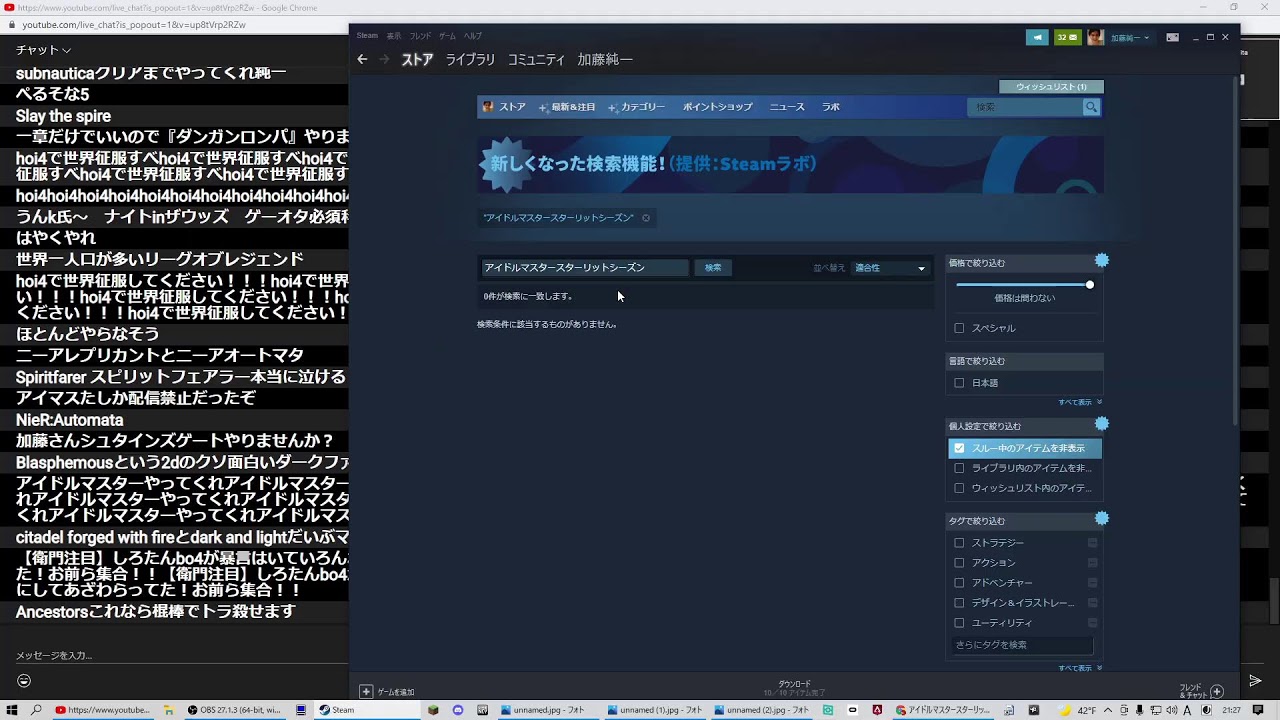Open unnamed (1).jpg photo taskbar item
1280x720 pixels.
coord(655,710)
